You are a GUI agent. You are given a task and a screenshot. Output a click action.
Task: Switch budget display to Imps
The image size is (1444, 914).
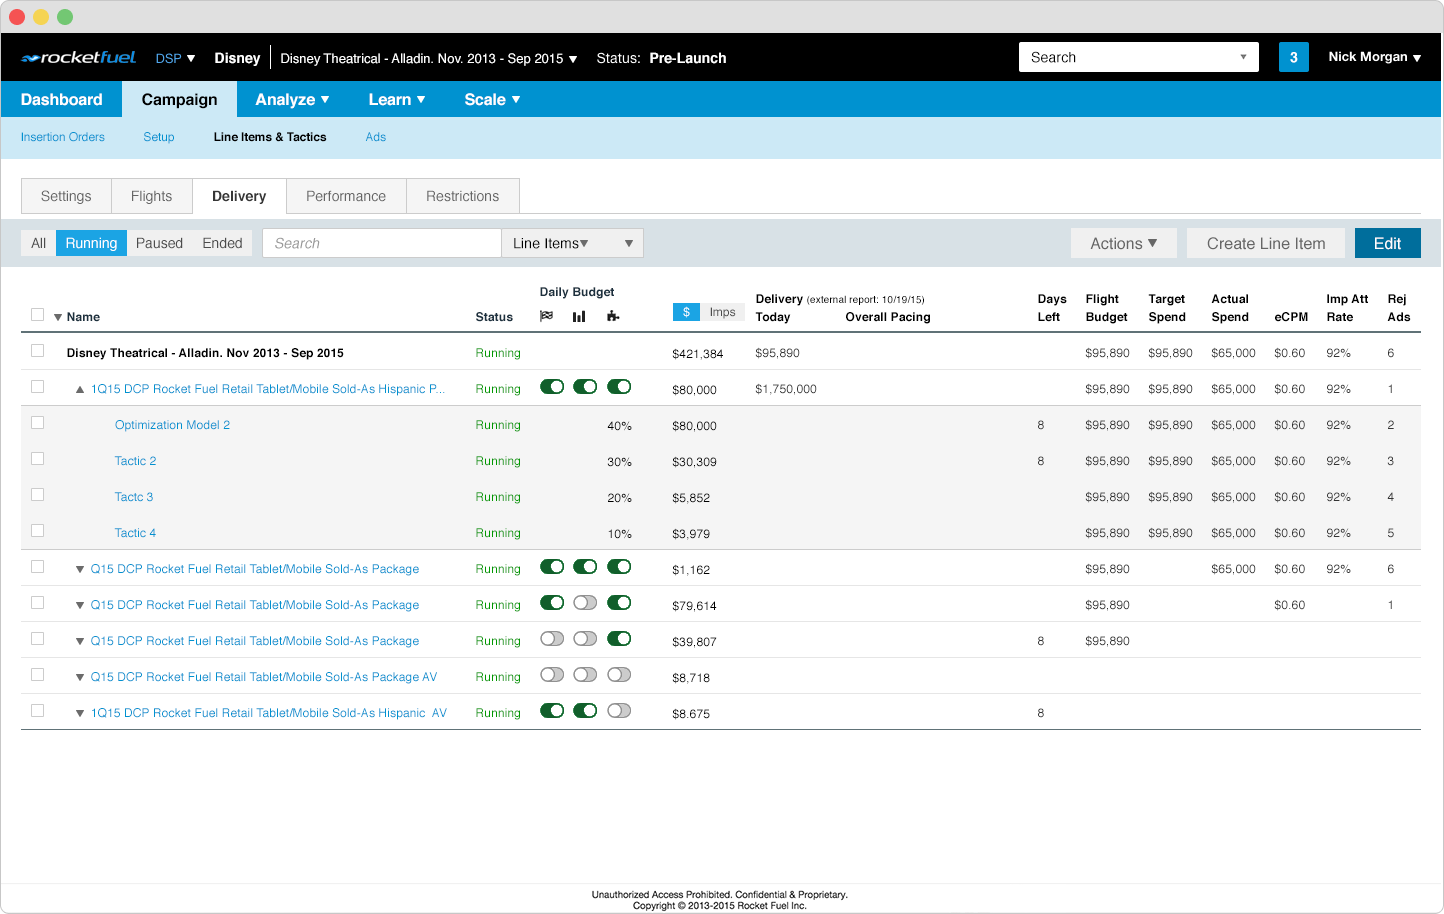[x=722, y=312]
